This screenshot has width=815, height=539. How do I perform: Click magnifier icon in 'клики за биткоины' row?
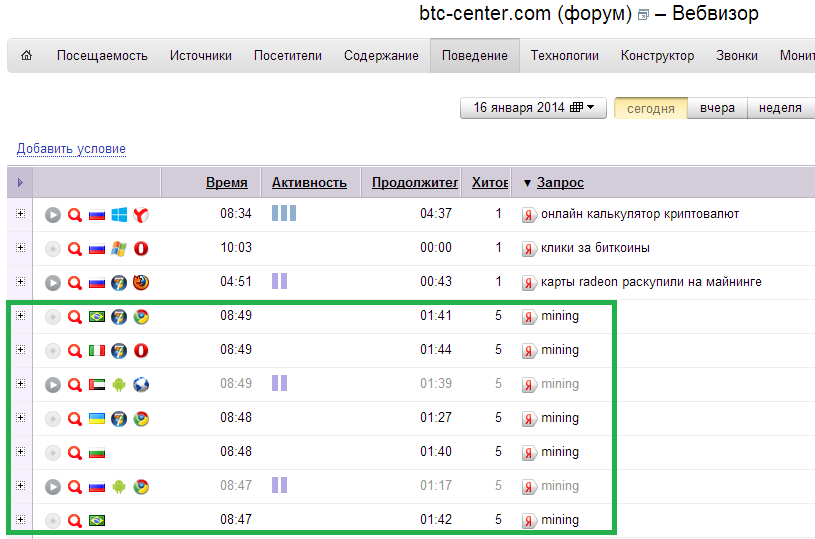pyautogui.click(x=75, y=249)
